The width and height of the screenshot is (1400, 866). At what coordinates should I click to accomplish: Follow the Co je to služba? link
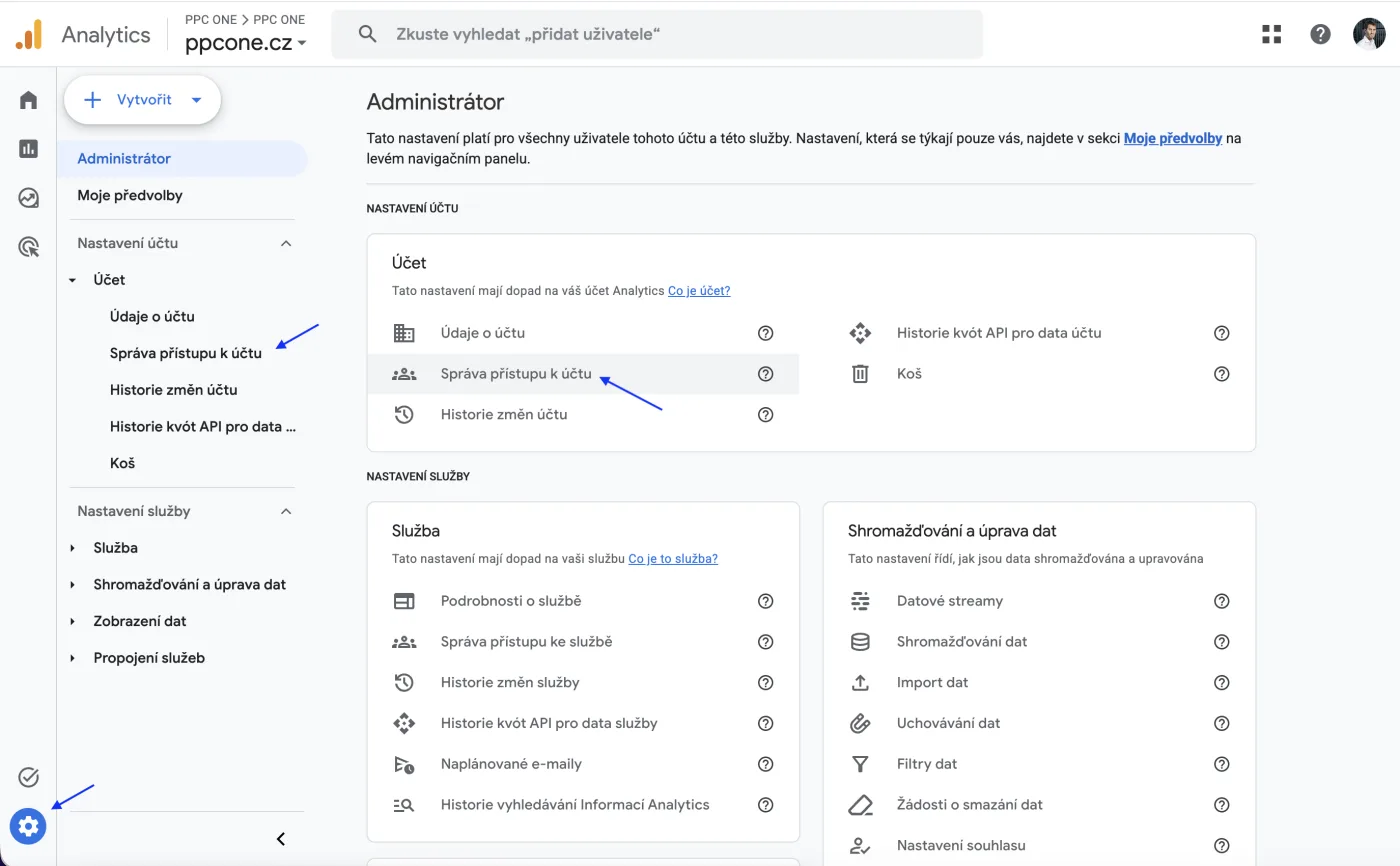(673, 559)
